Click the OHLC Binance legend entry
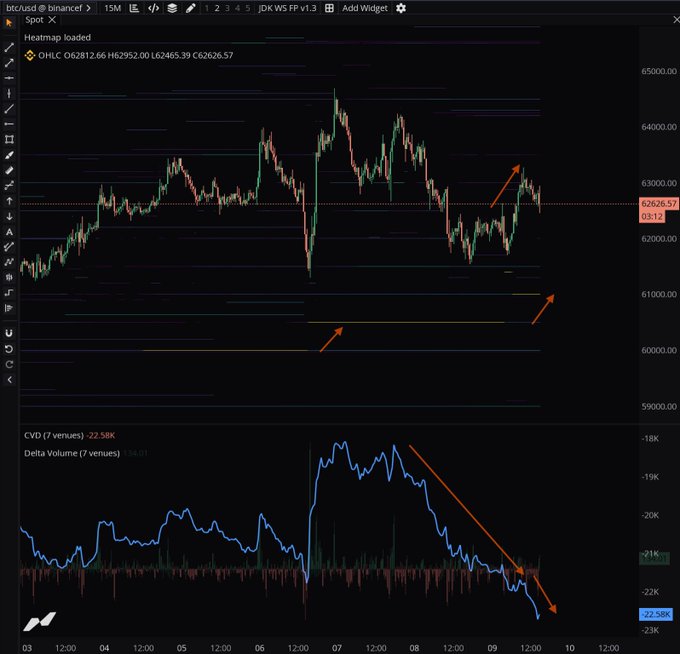The width and height of the screenshot is (680, 654). (129, 56)
